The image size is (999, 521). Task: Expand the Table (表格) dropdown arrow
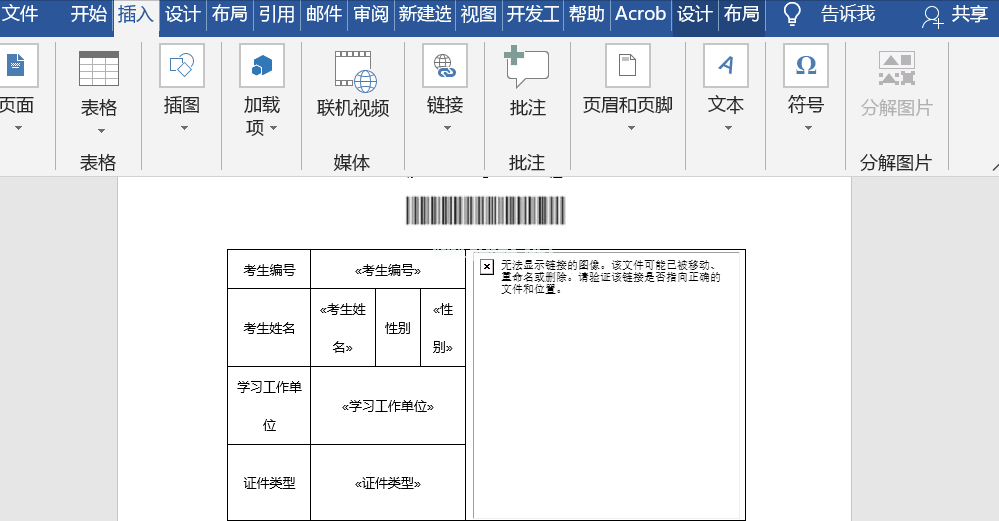pos(99,129)
